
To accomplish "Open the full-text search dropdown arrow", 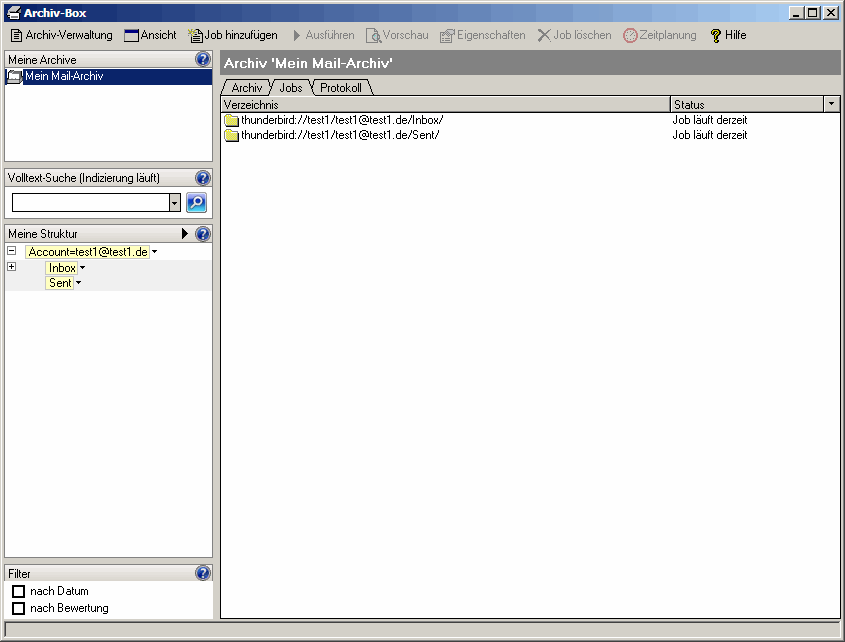I will [175, 203].
